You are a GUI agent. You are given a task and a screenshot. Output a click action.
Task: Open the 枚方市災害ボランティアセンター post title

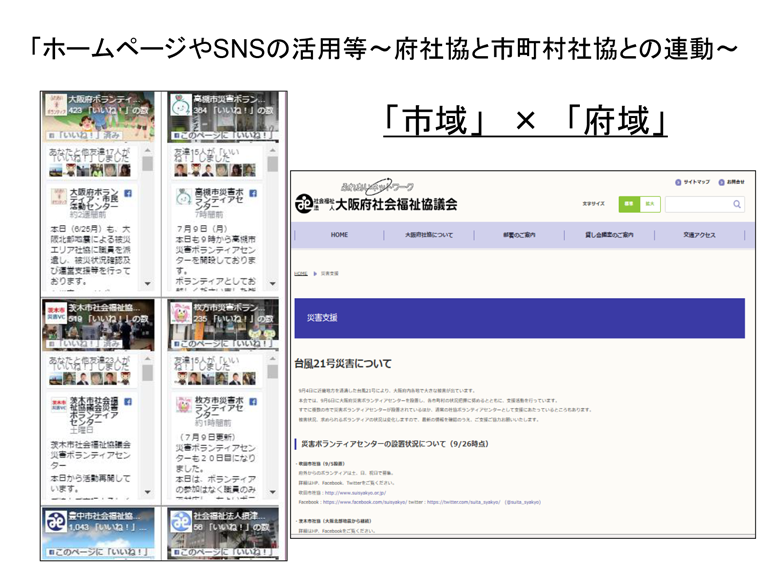[219, 408]
